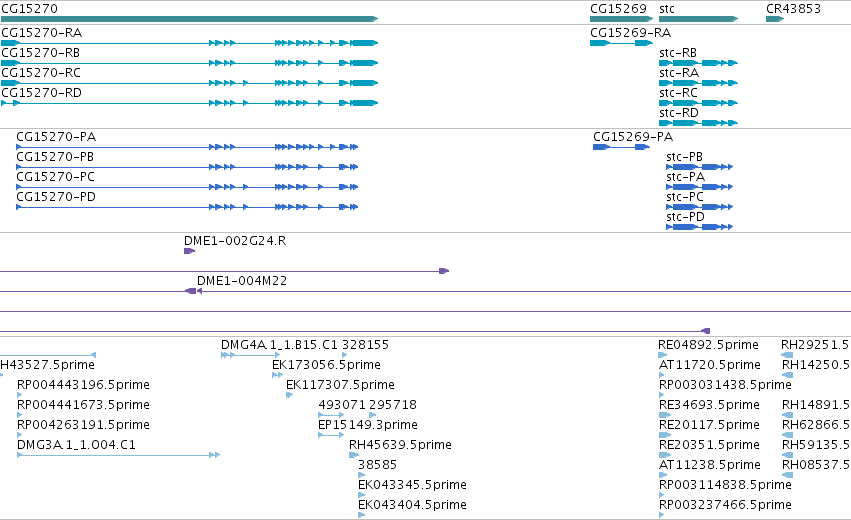The width and height of the screenshot is (851, 520).
Task: Click RP004443196.5prime label
Action: point(84,385)
